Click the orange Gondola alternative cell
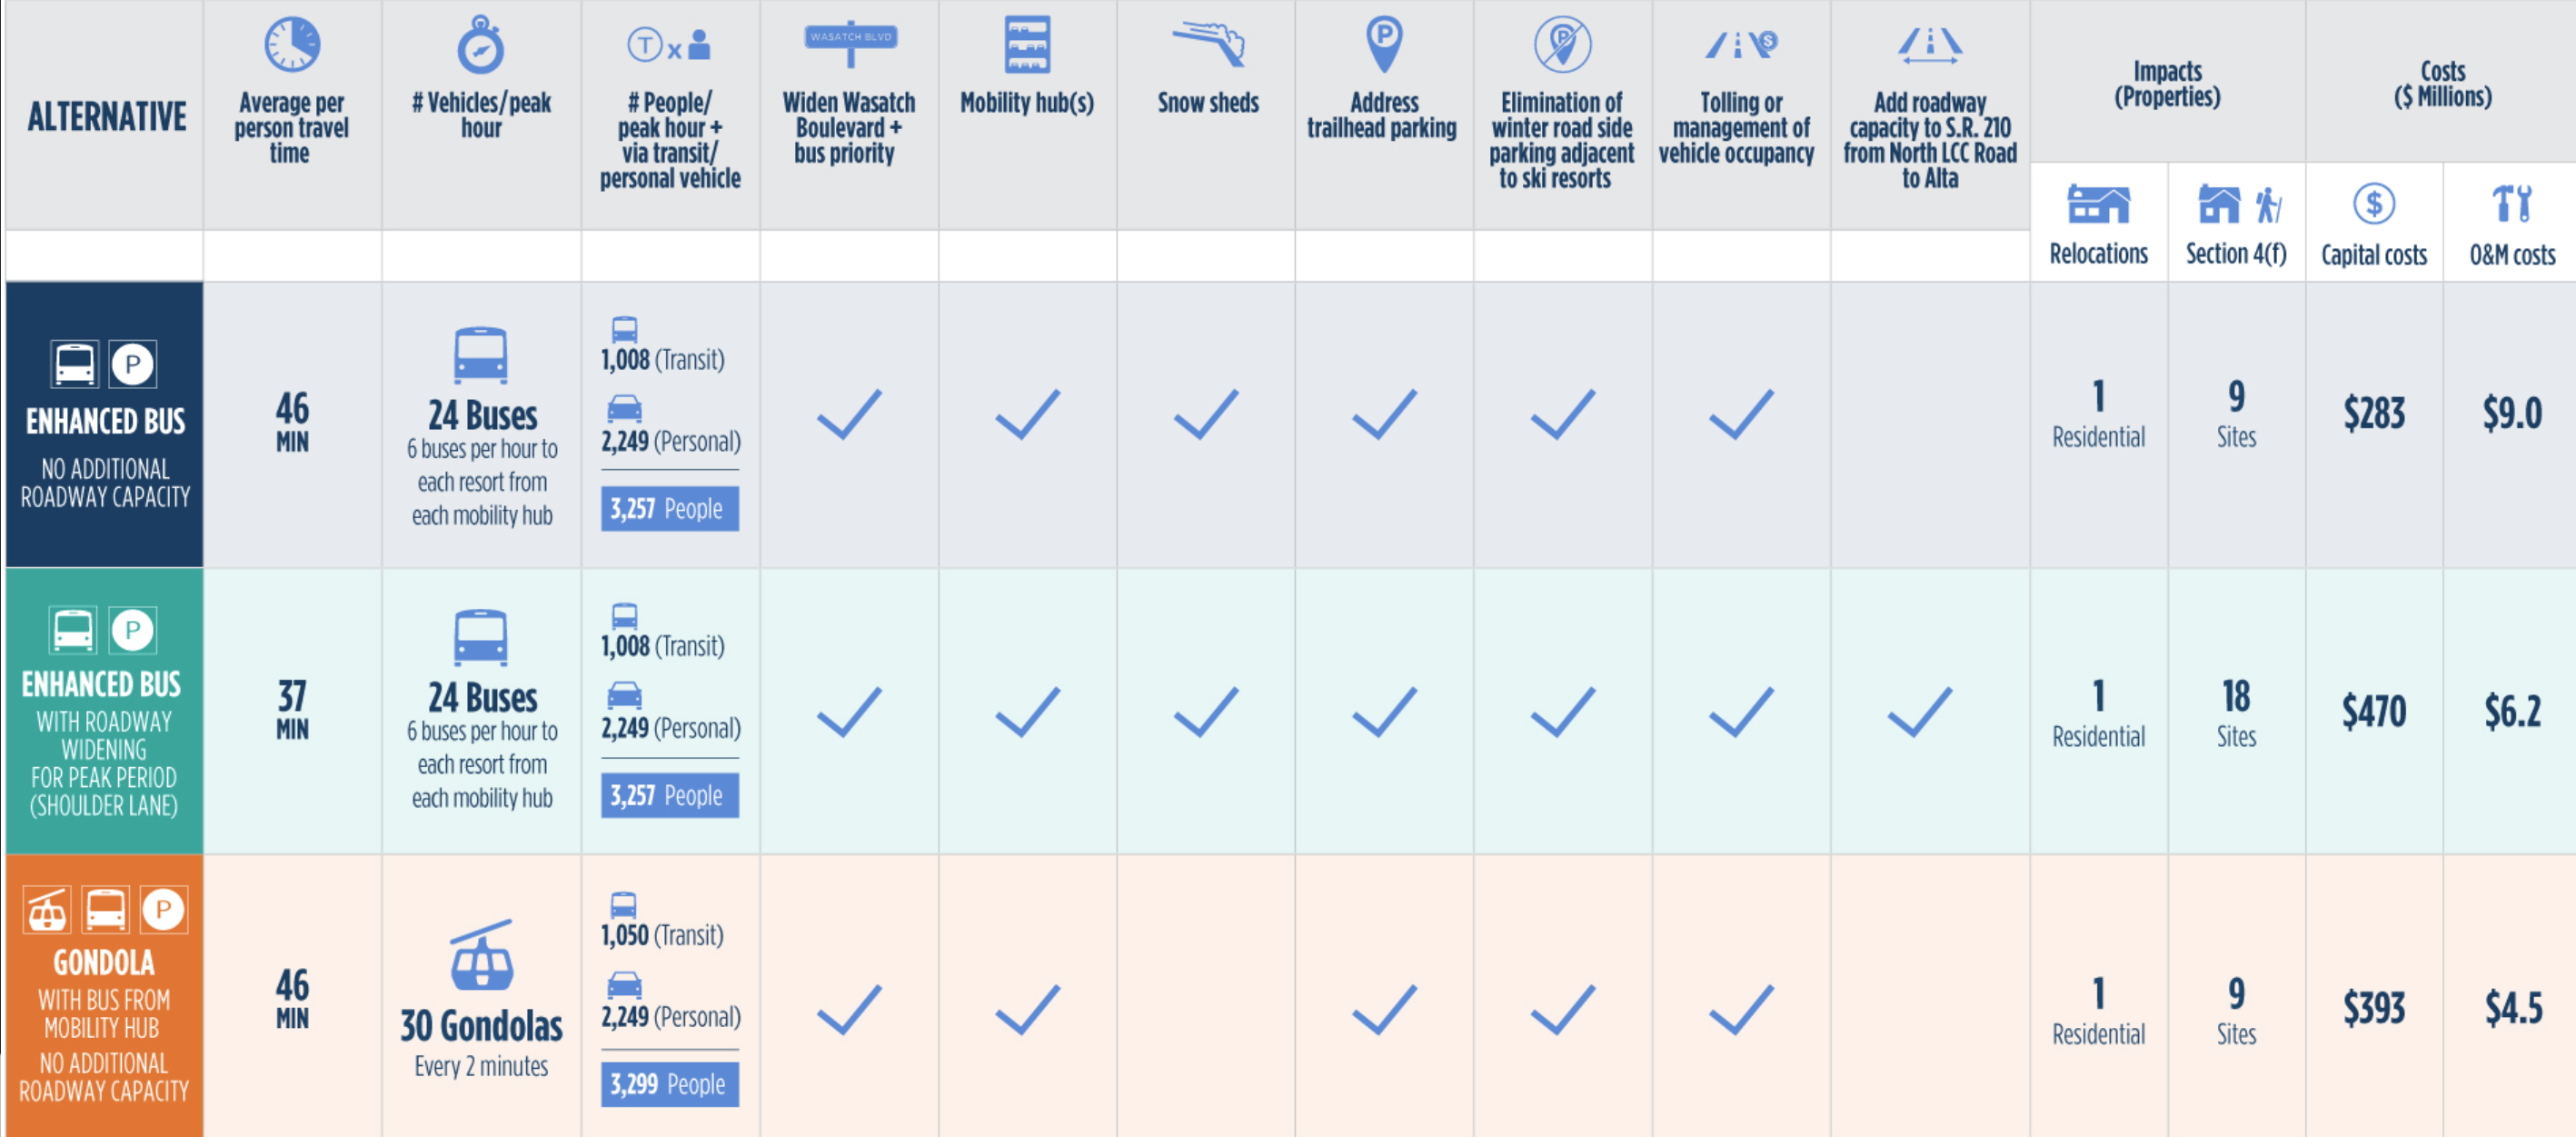Image resolution: width=2576 pixels, height=1137 pixels. pos(104,995)
